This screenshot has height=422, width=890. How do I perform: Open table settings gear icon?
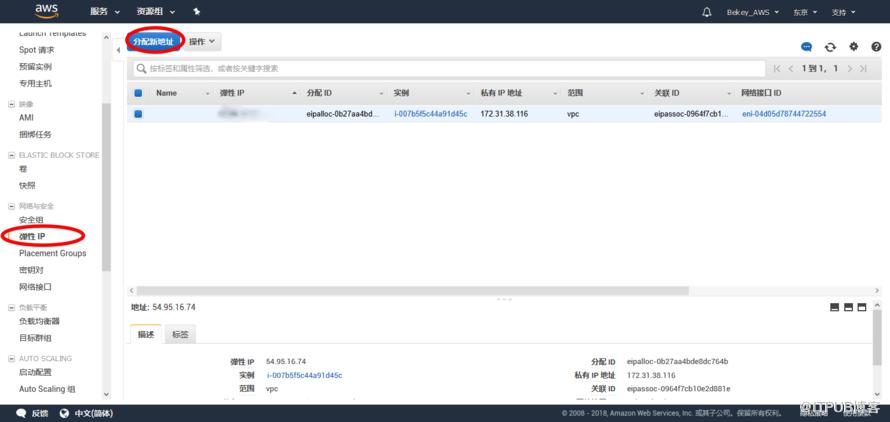[853, 47]
